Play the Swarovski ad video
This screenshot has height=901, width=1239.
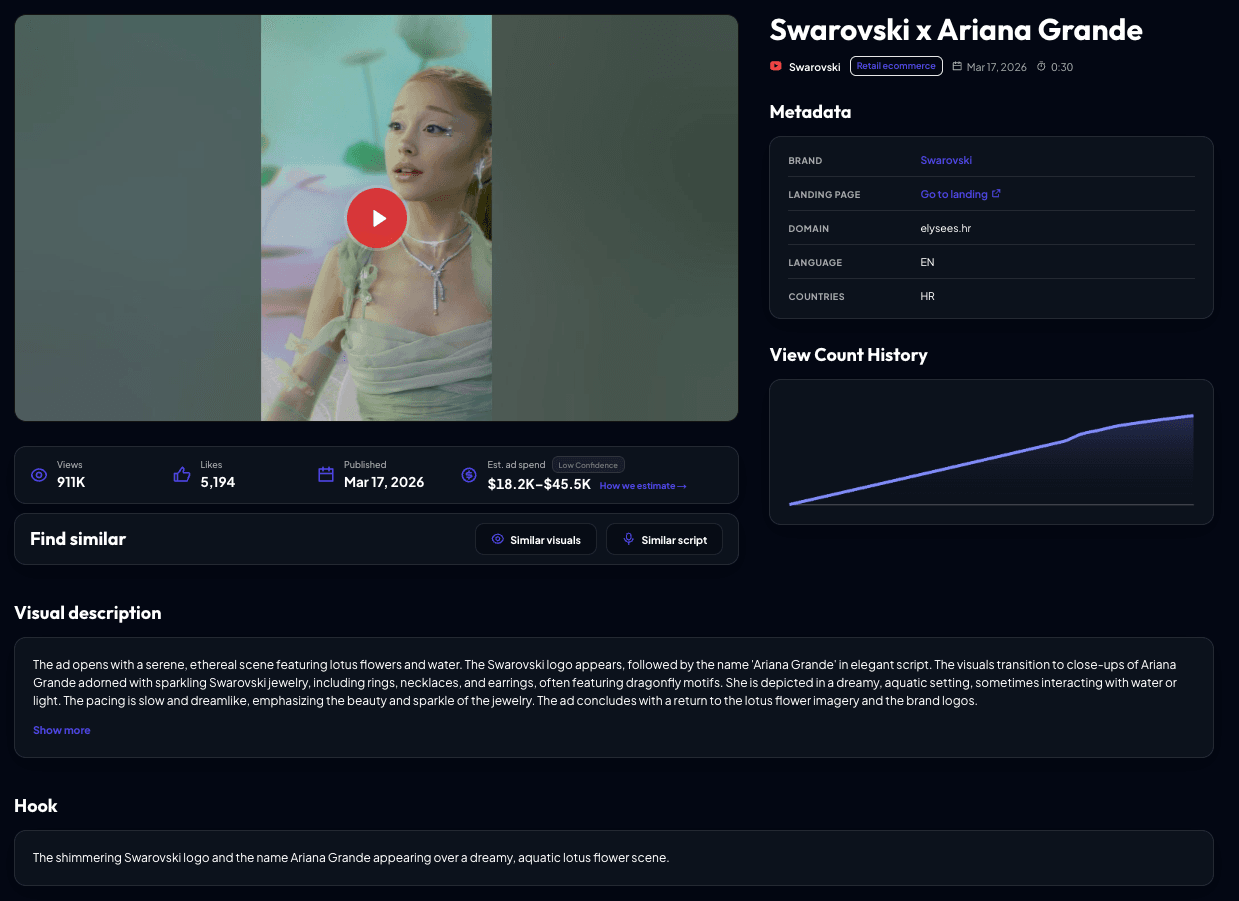pyautogui.click(x=376, y=218)
